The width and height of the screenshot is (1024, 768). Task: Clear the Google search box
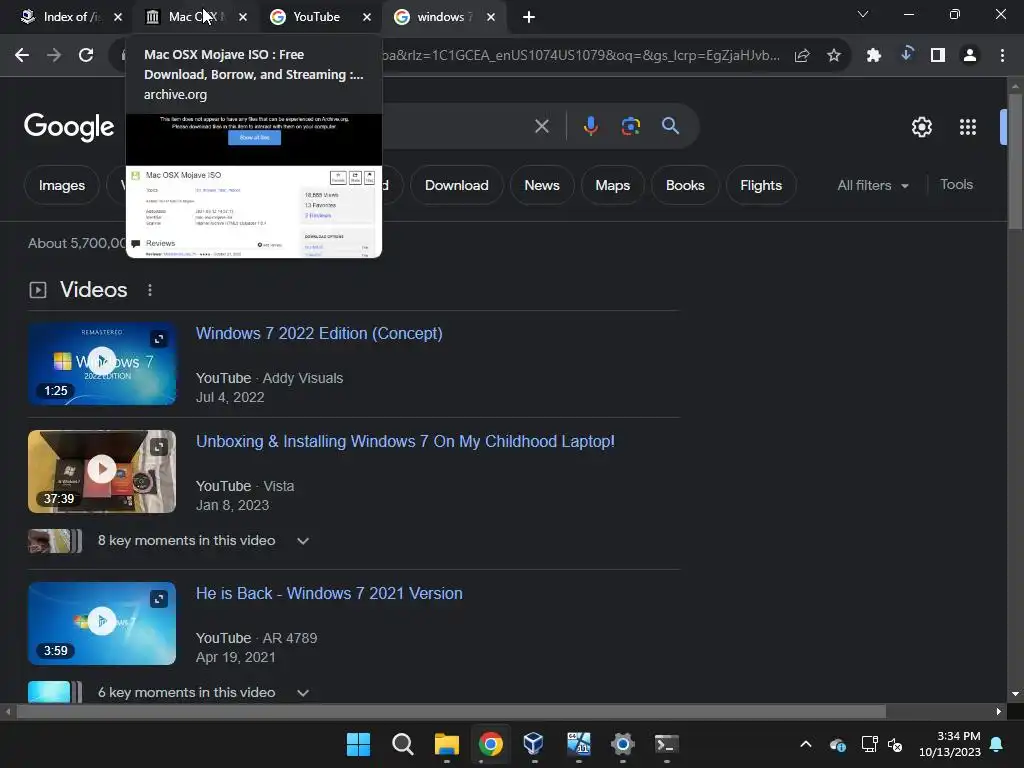pyautogui.click(x=541, y=126)
